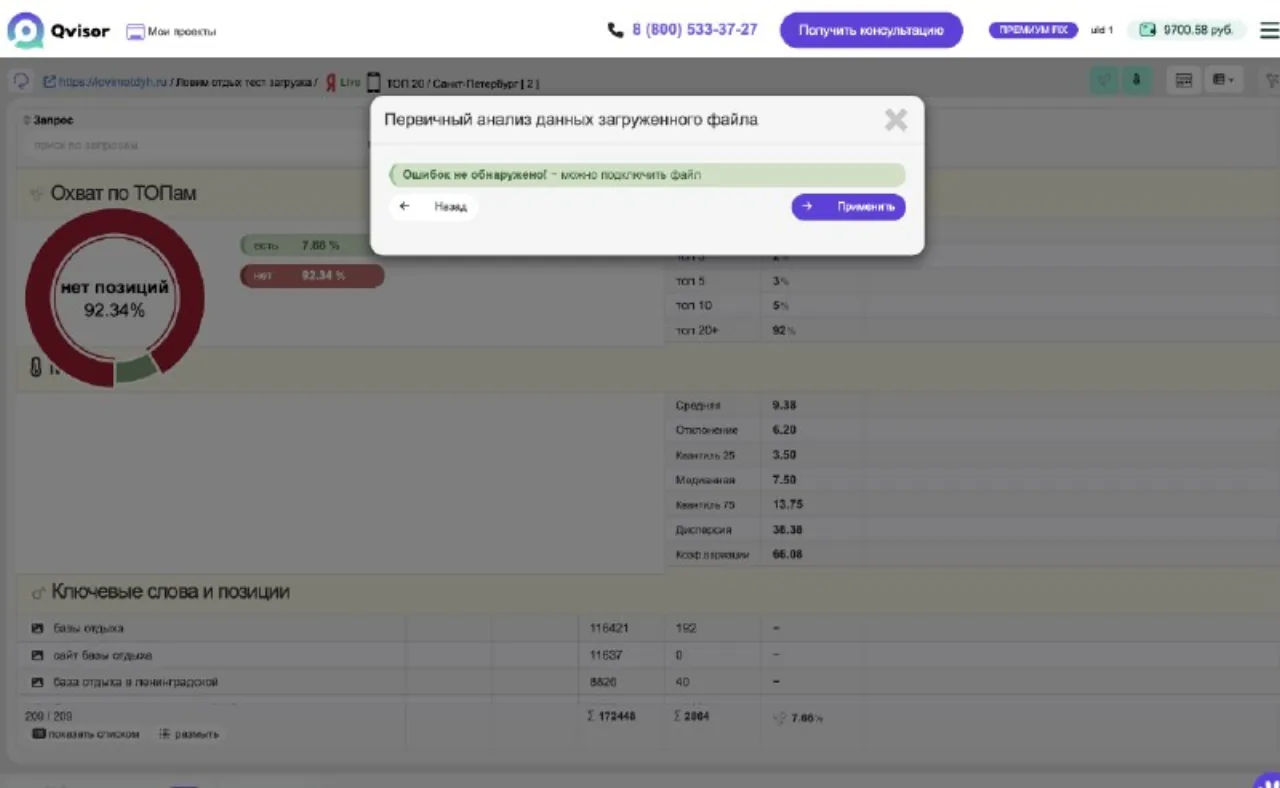Click "Назад" in the dialog
This screenshot has height=788, width=1280.
tap(433, 207)
